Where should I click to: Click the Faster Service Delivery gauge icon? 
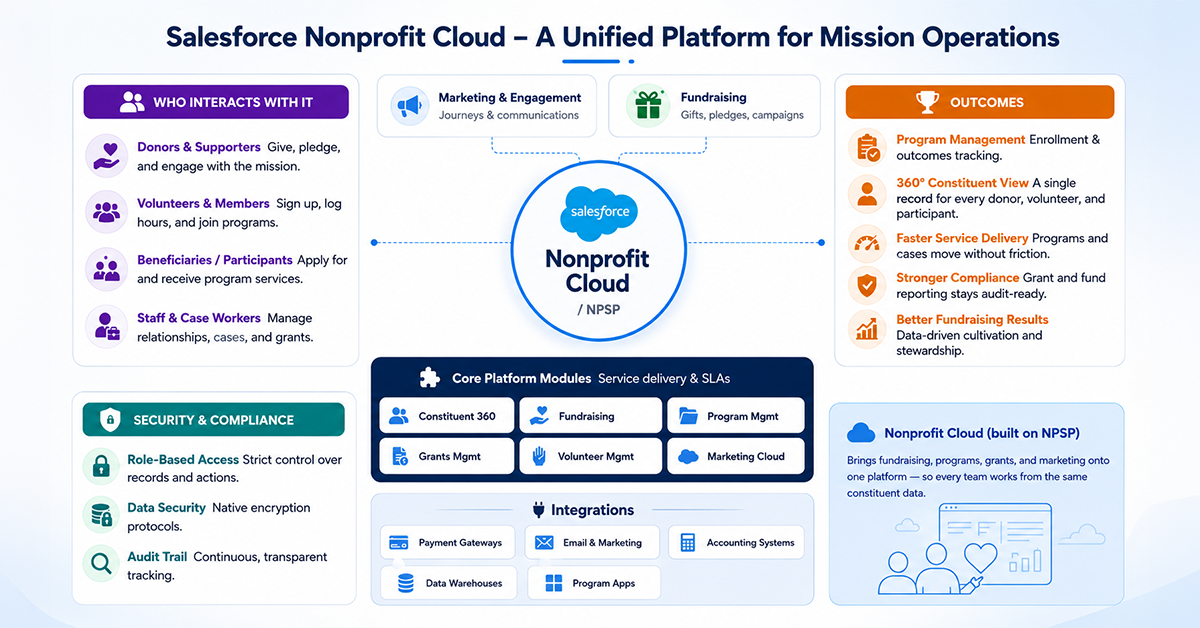(867, 245)
